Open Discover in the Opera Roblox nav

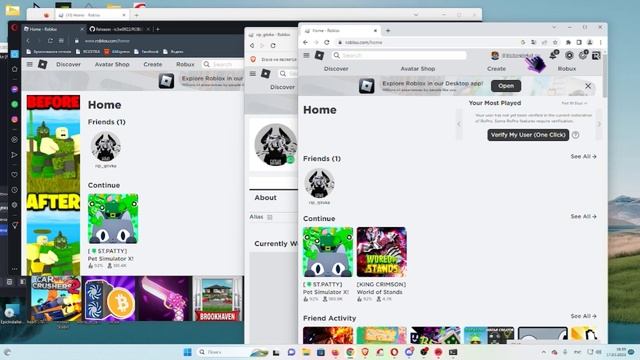coord(69,64)
